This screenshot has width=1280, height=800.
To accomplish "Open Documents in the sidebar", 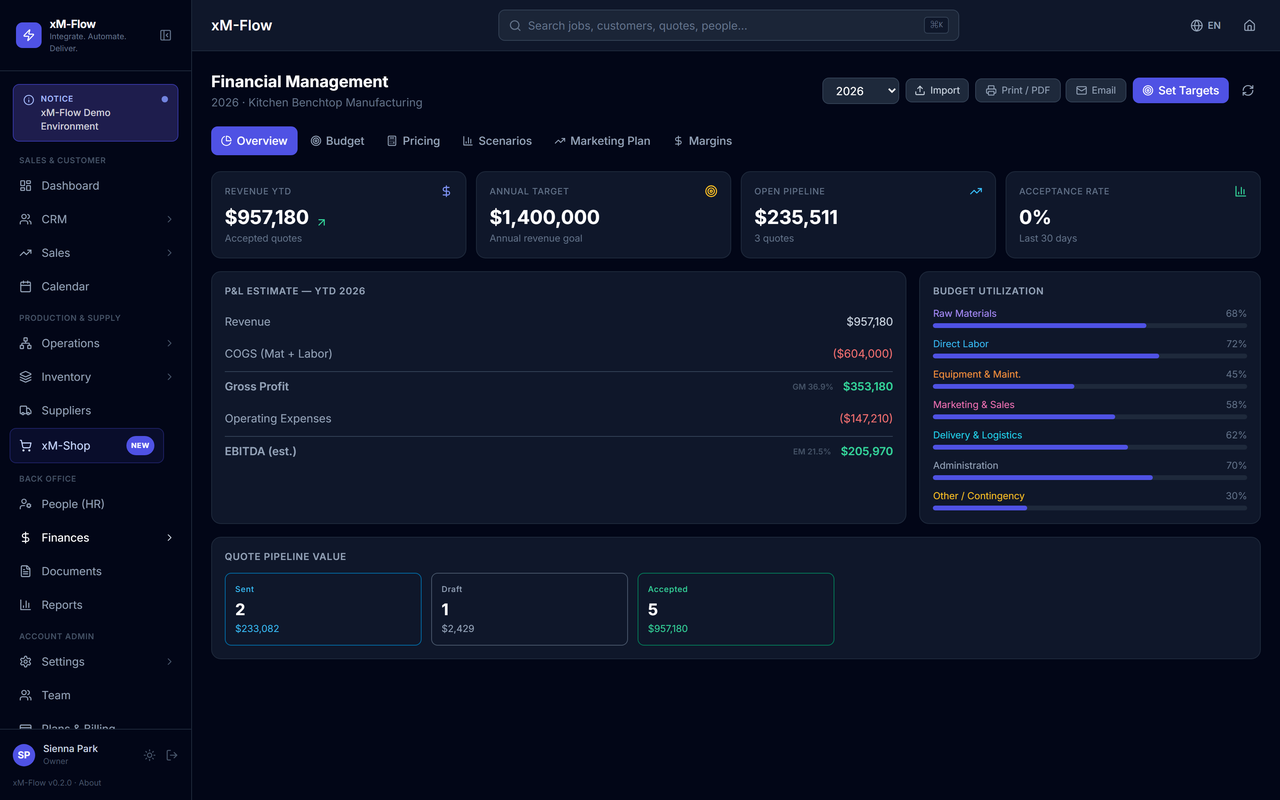I will pos(96,572).
